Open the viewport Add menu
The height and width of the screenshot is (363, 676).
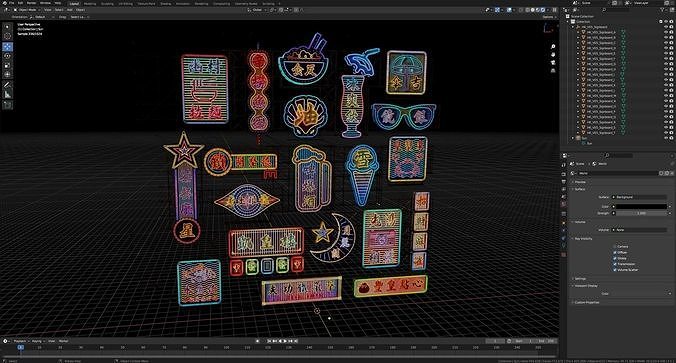69,9
